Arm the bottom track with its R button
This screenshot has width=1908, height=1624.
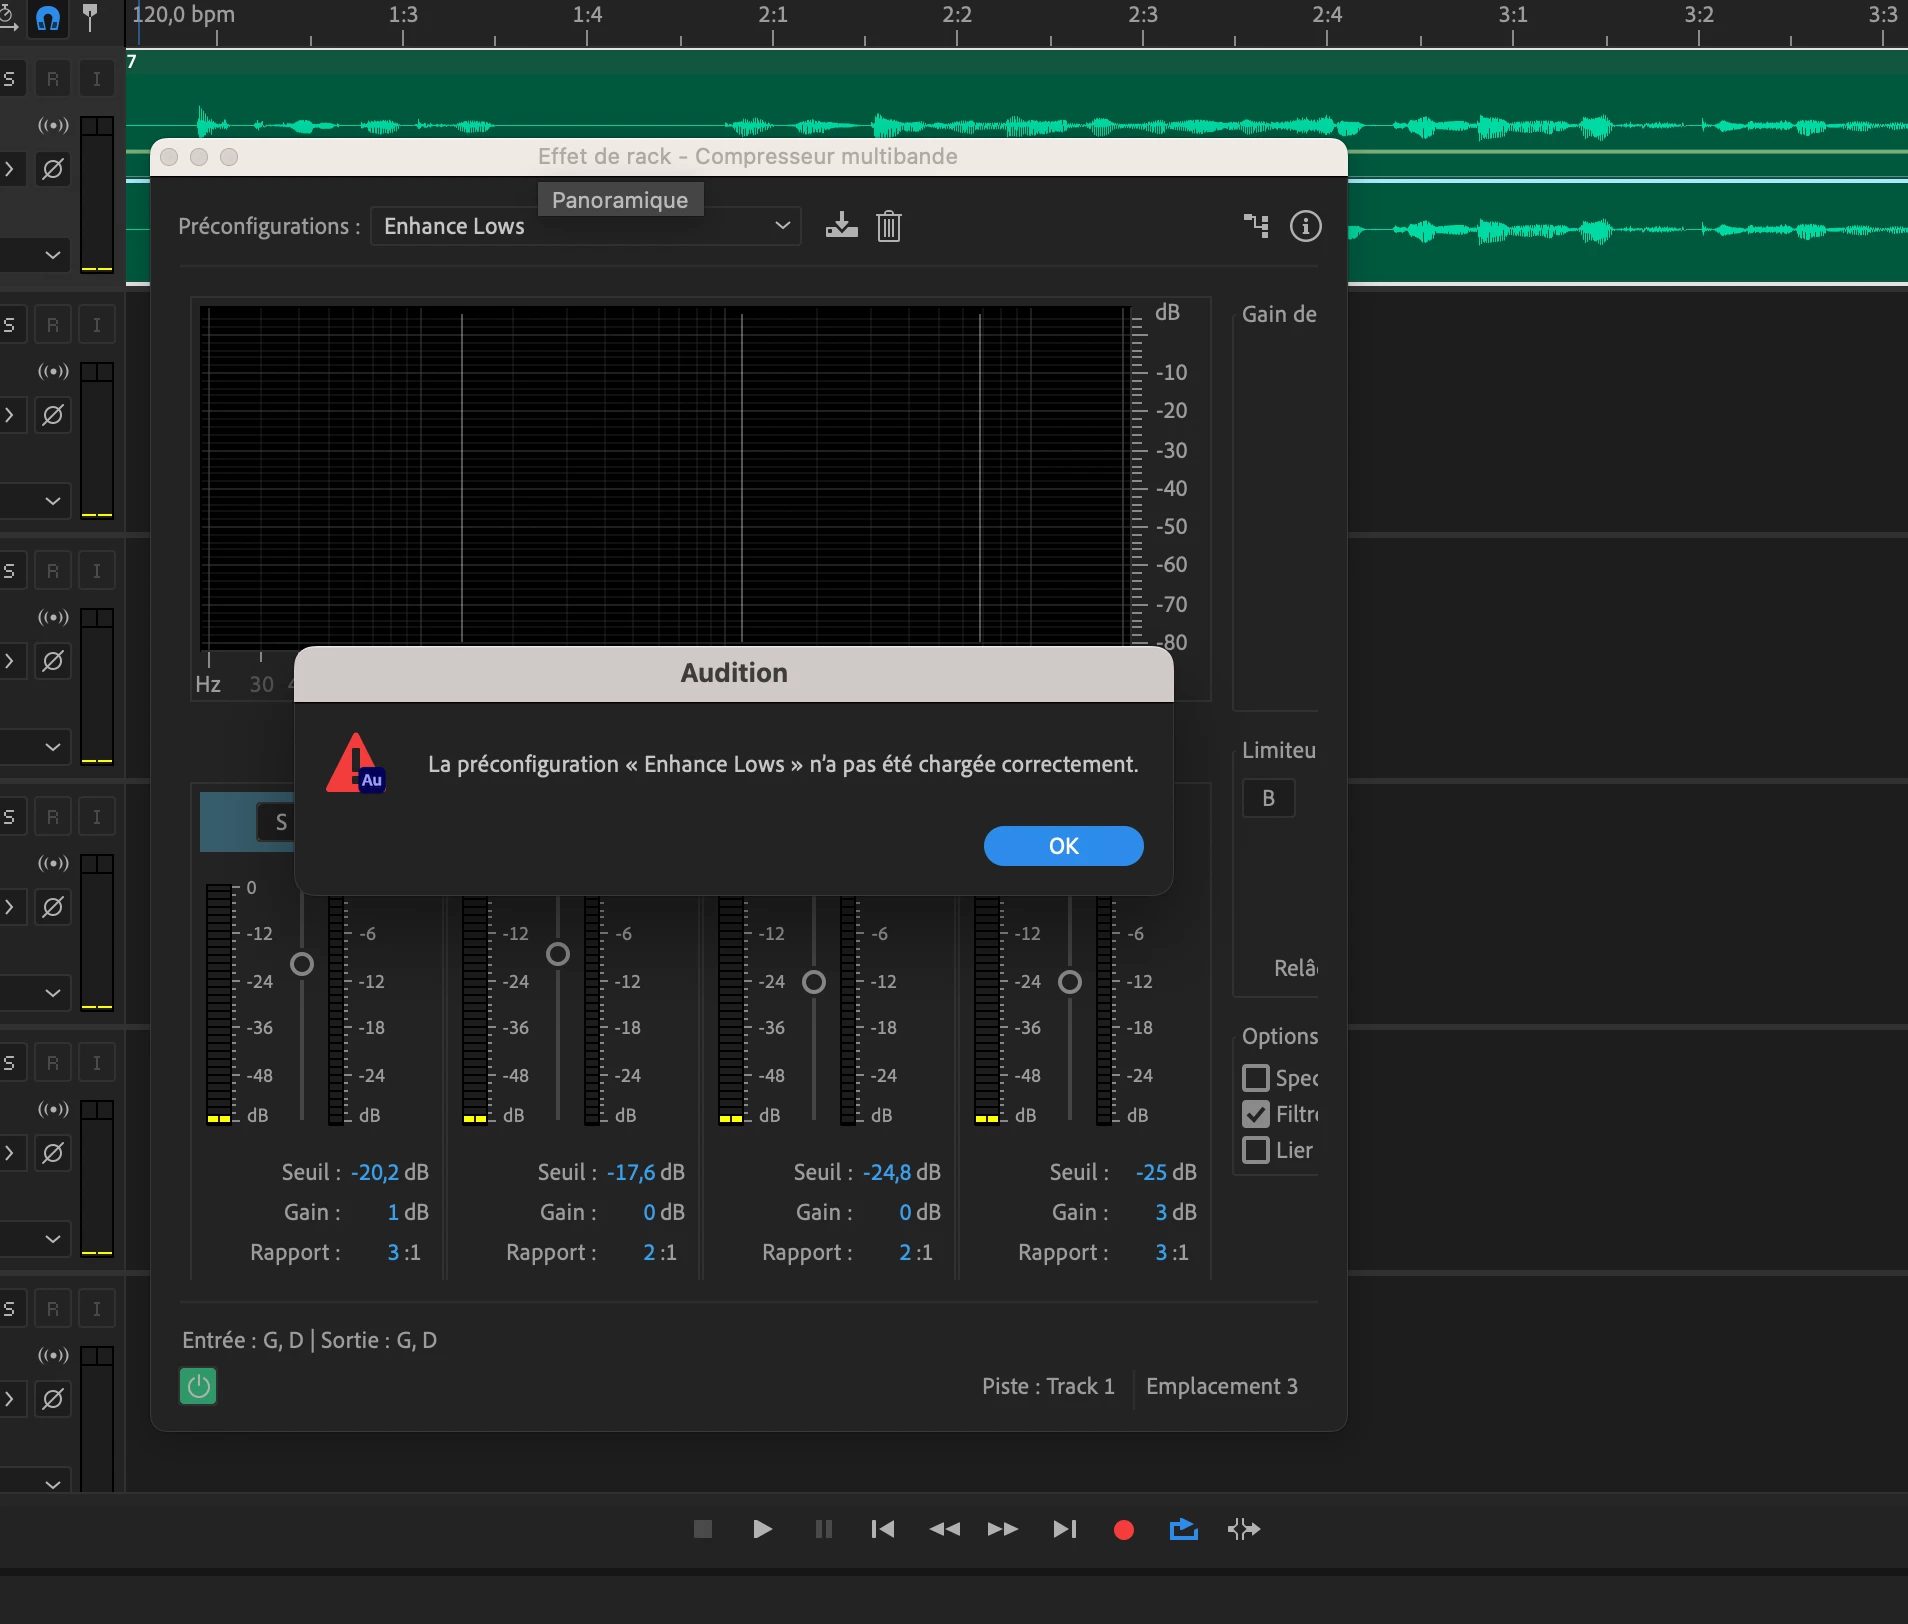[53, 1309]
